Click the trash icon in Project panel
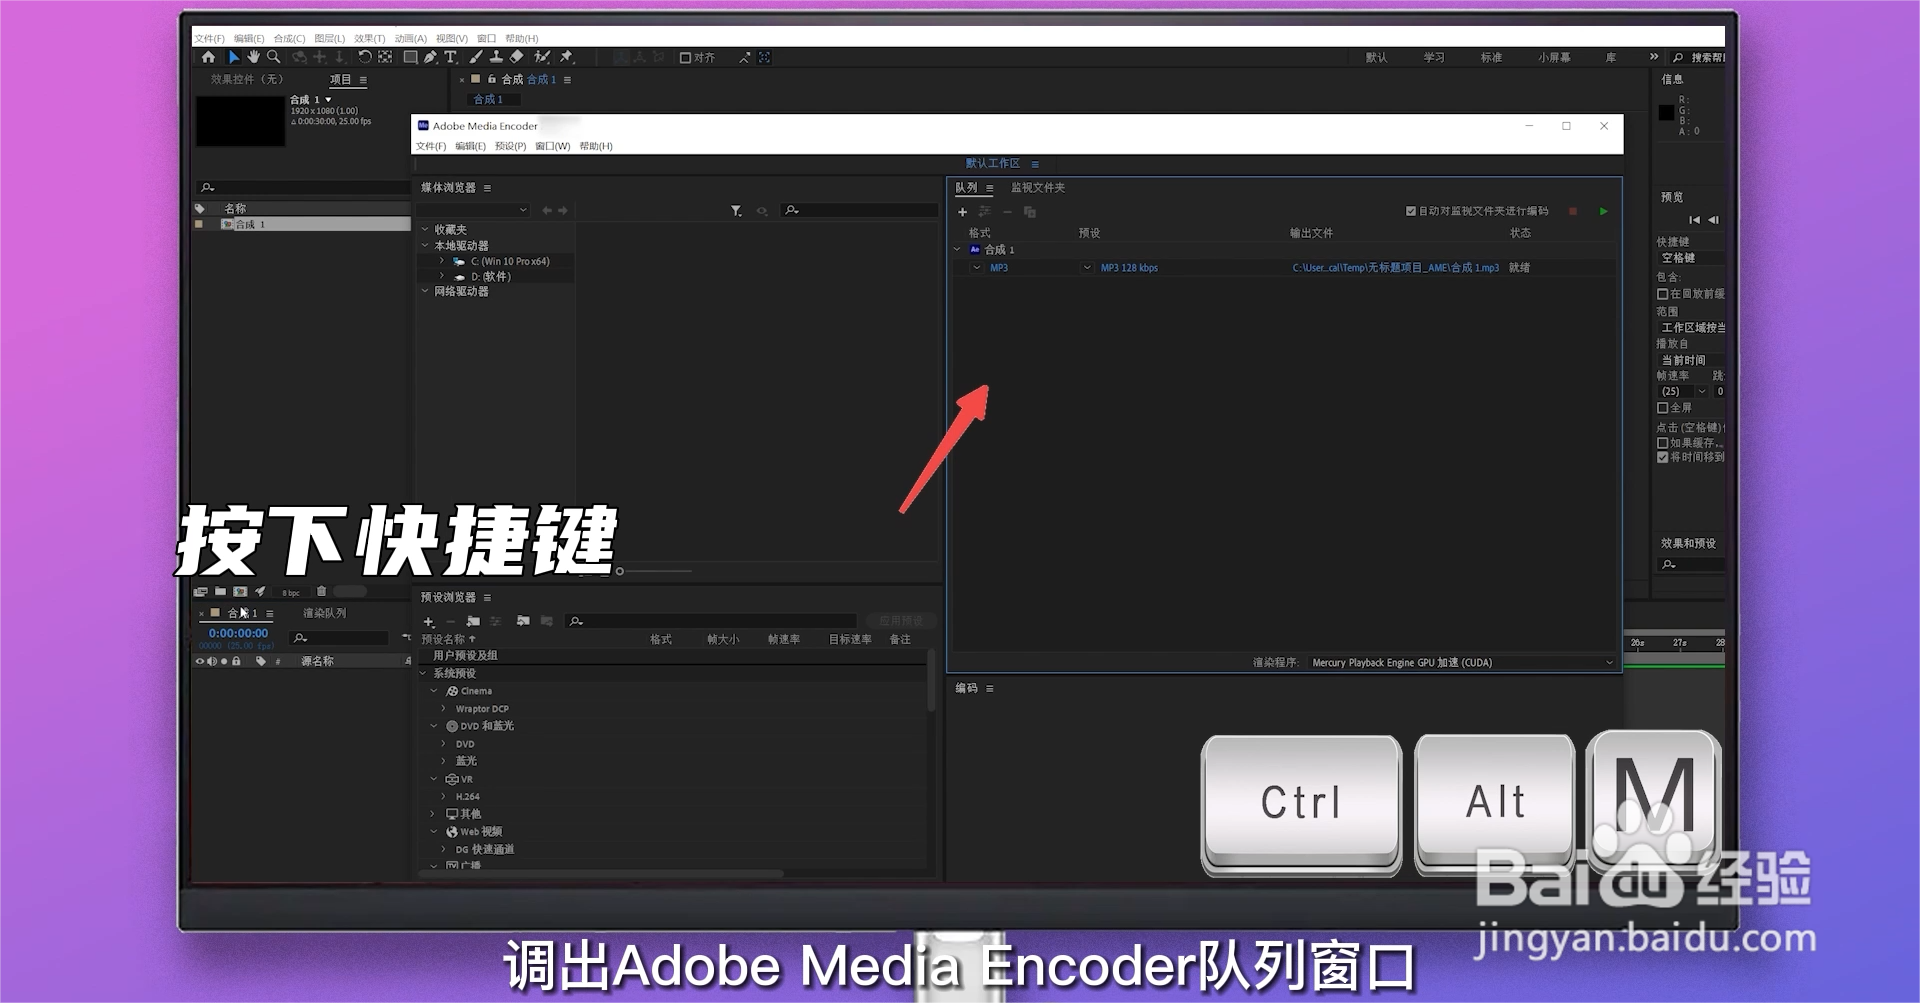This screenshot has height=1003, width=1920. click(321, 592)
